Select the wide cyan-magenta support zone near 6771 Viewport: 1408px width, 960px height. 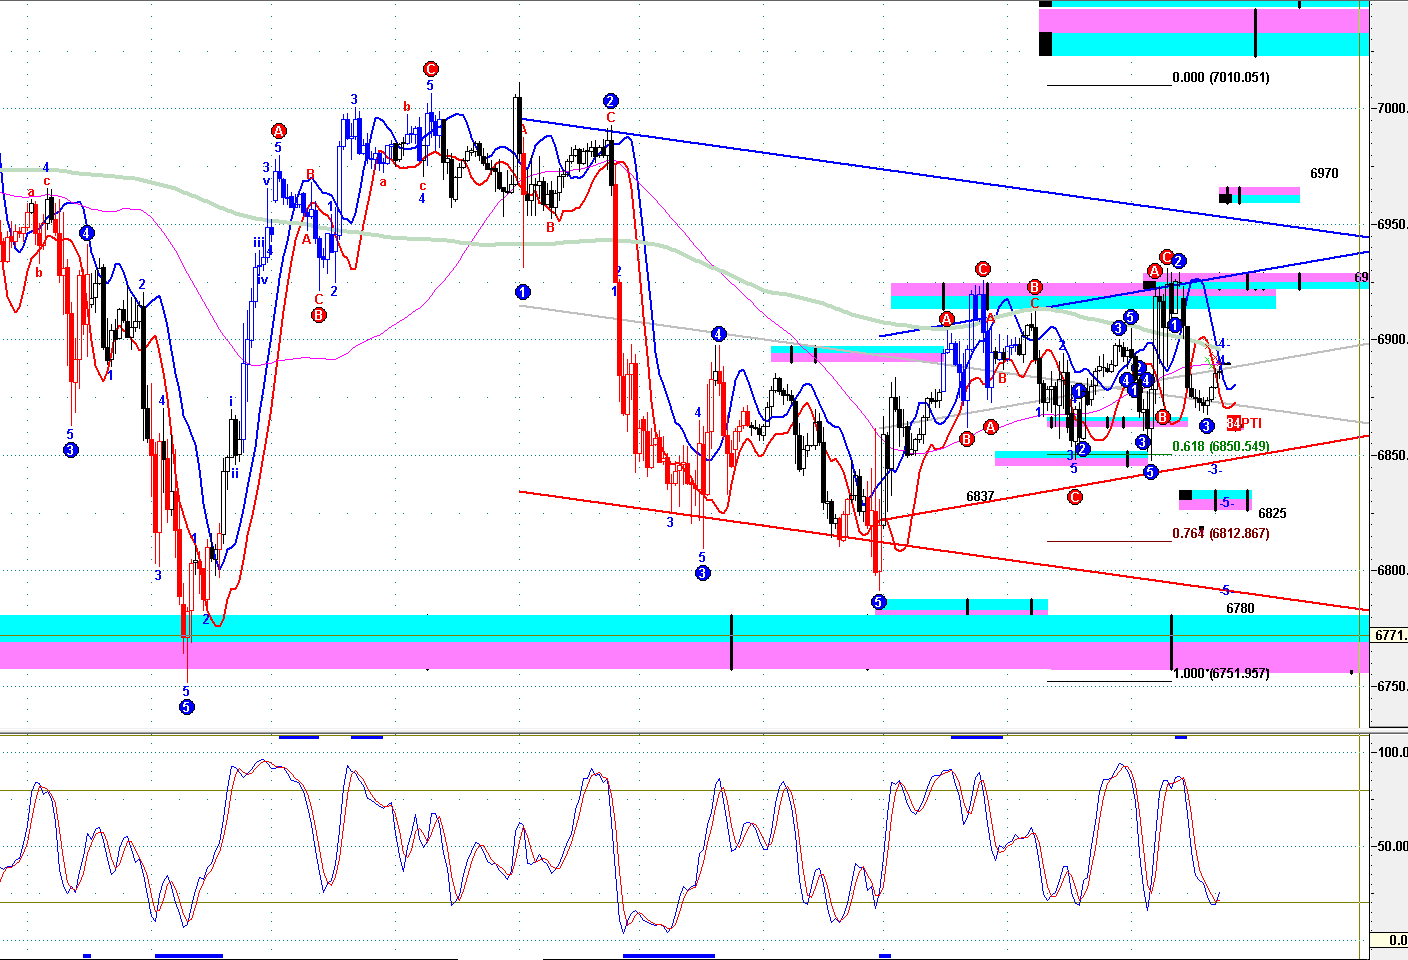pos(685,642)
